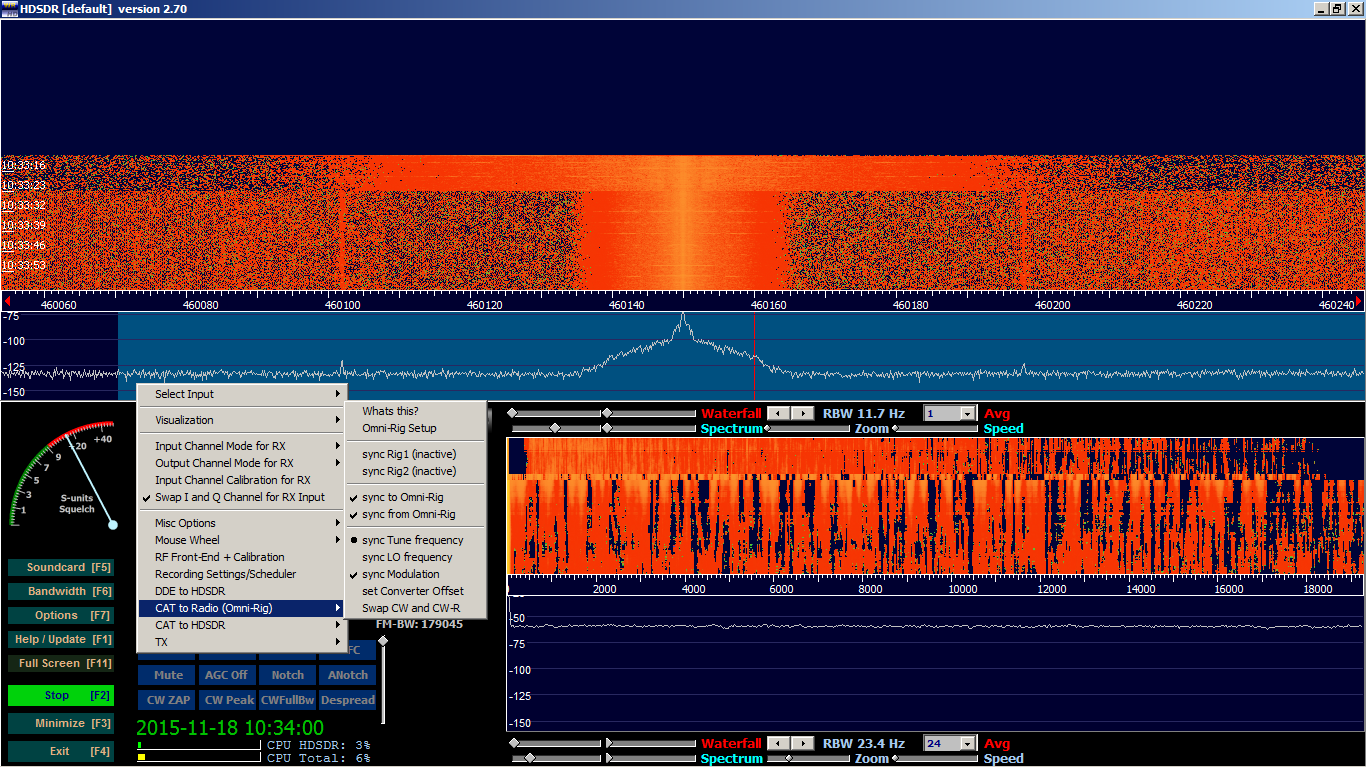Screen dimensions: 1366x768
Task: Select sync Rig2 (inactive)
Action: coord(415,471)
